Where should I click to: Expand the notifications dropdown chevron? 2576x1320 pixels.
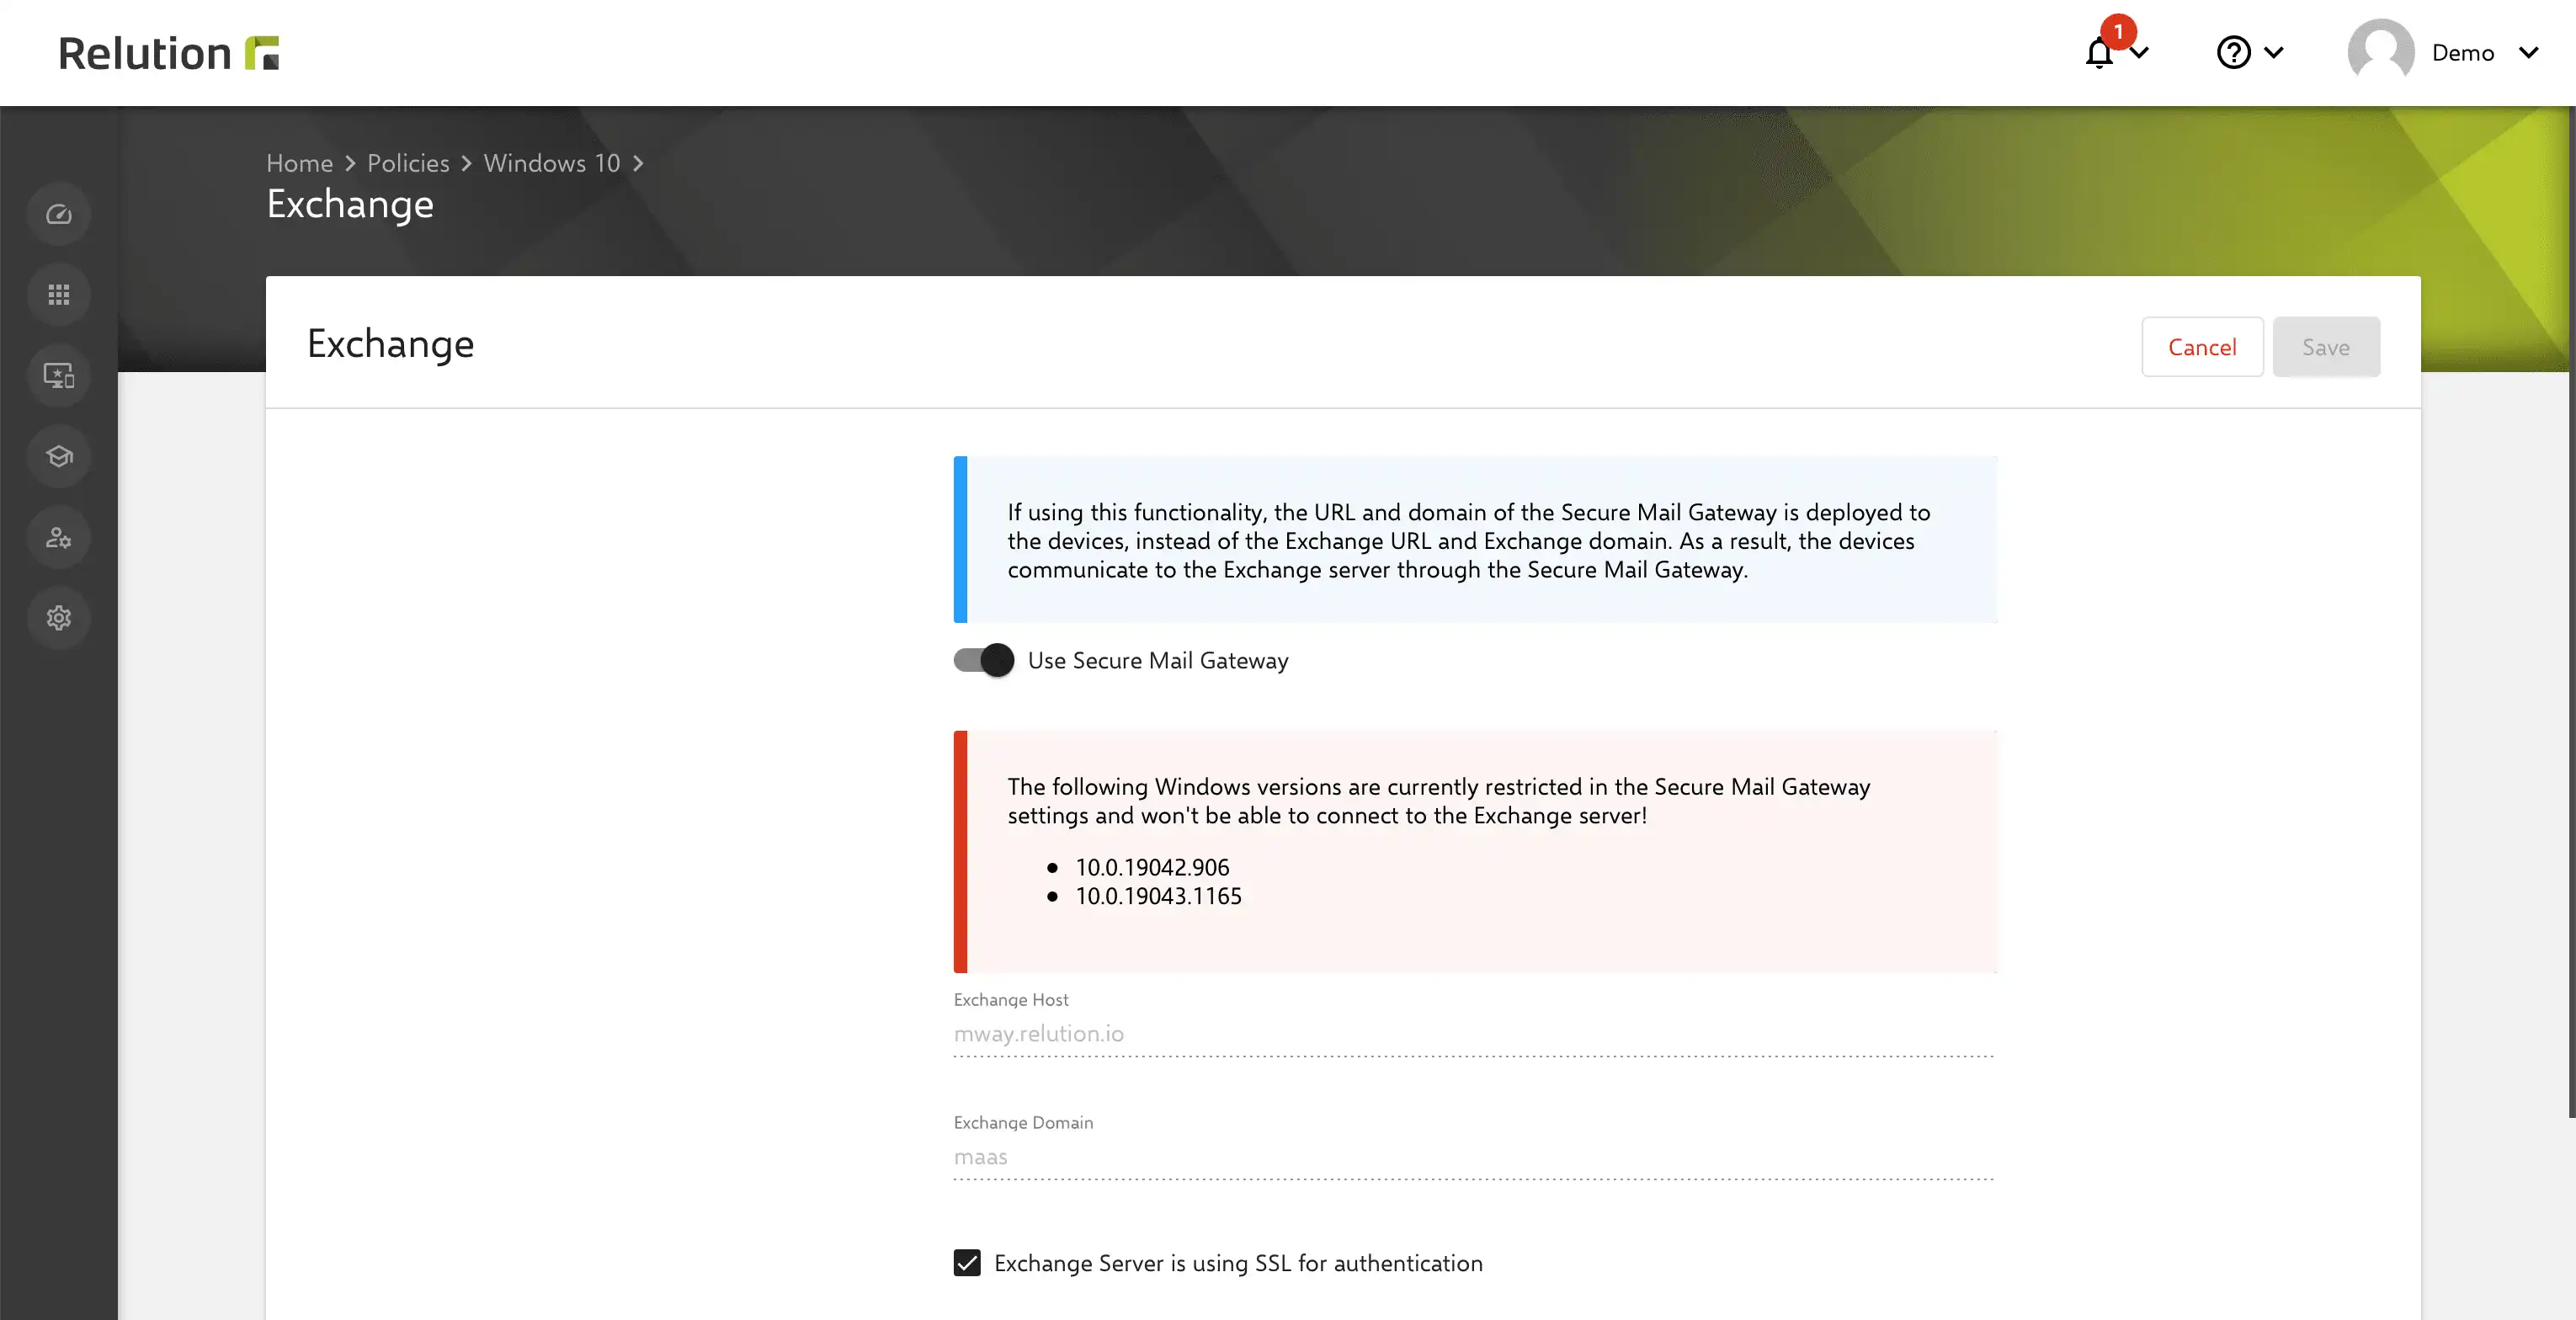(2139, 52)
